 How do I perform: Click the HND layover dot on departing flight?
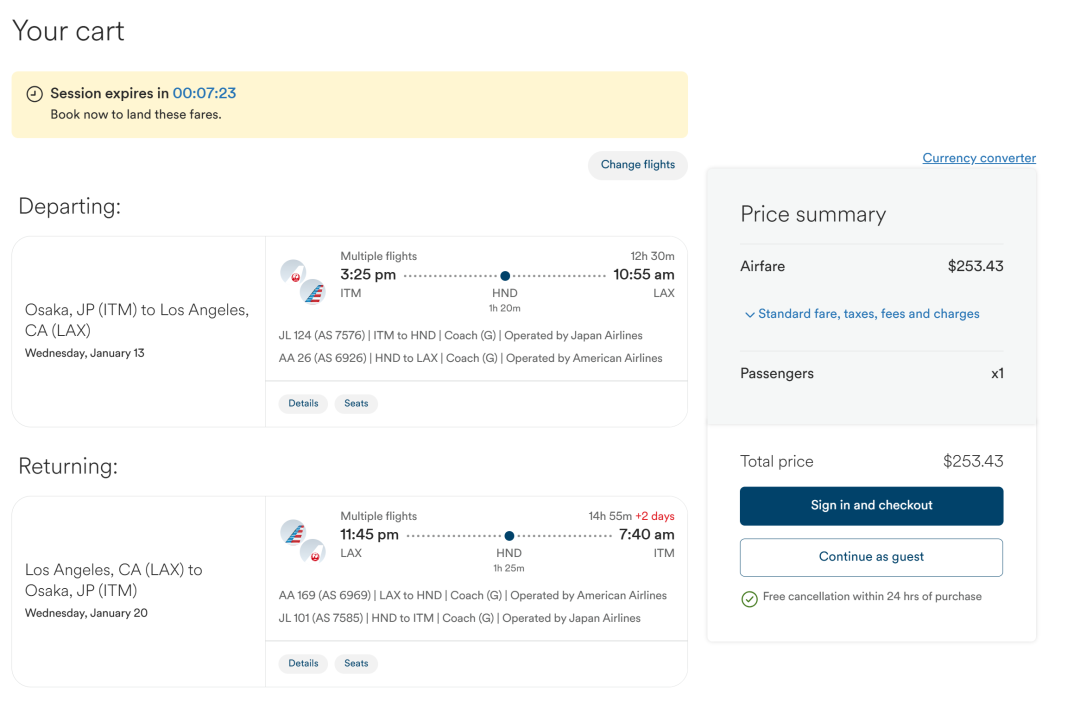(505, 276)
